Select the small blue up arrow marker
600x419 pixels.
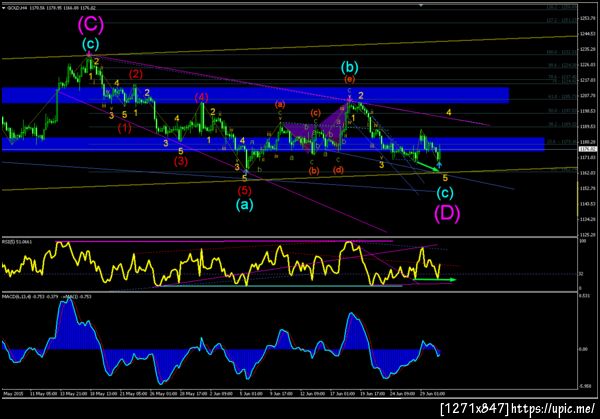tap(439, 165)
